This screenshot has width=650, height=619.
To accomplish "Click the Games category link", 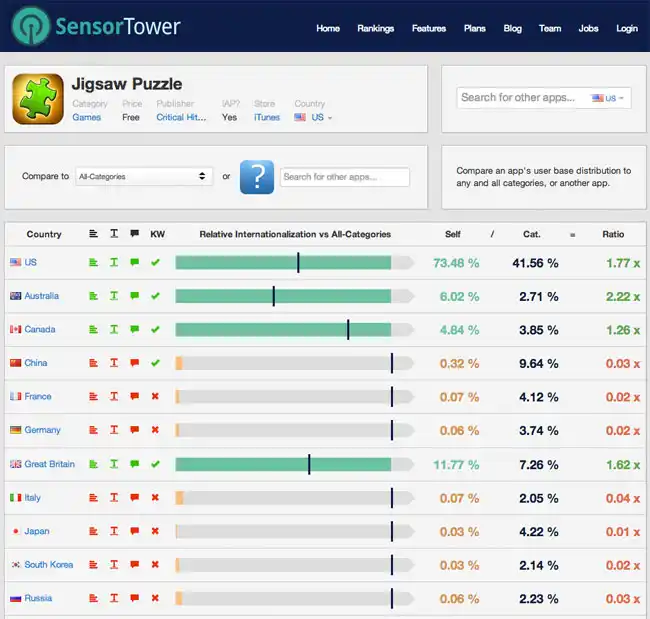I will [87, 117].
